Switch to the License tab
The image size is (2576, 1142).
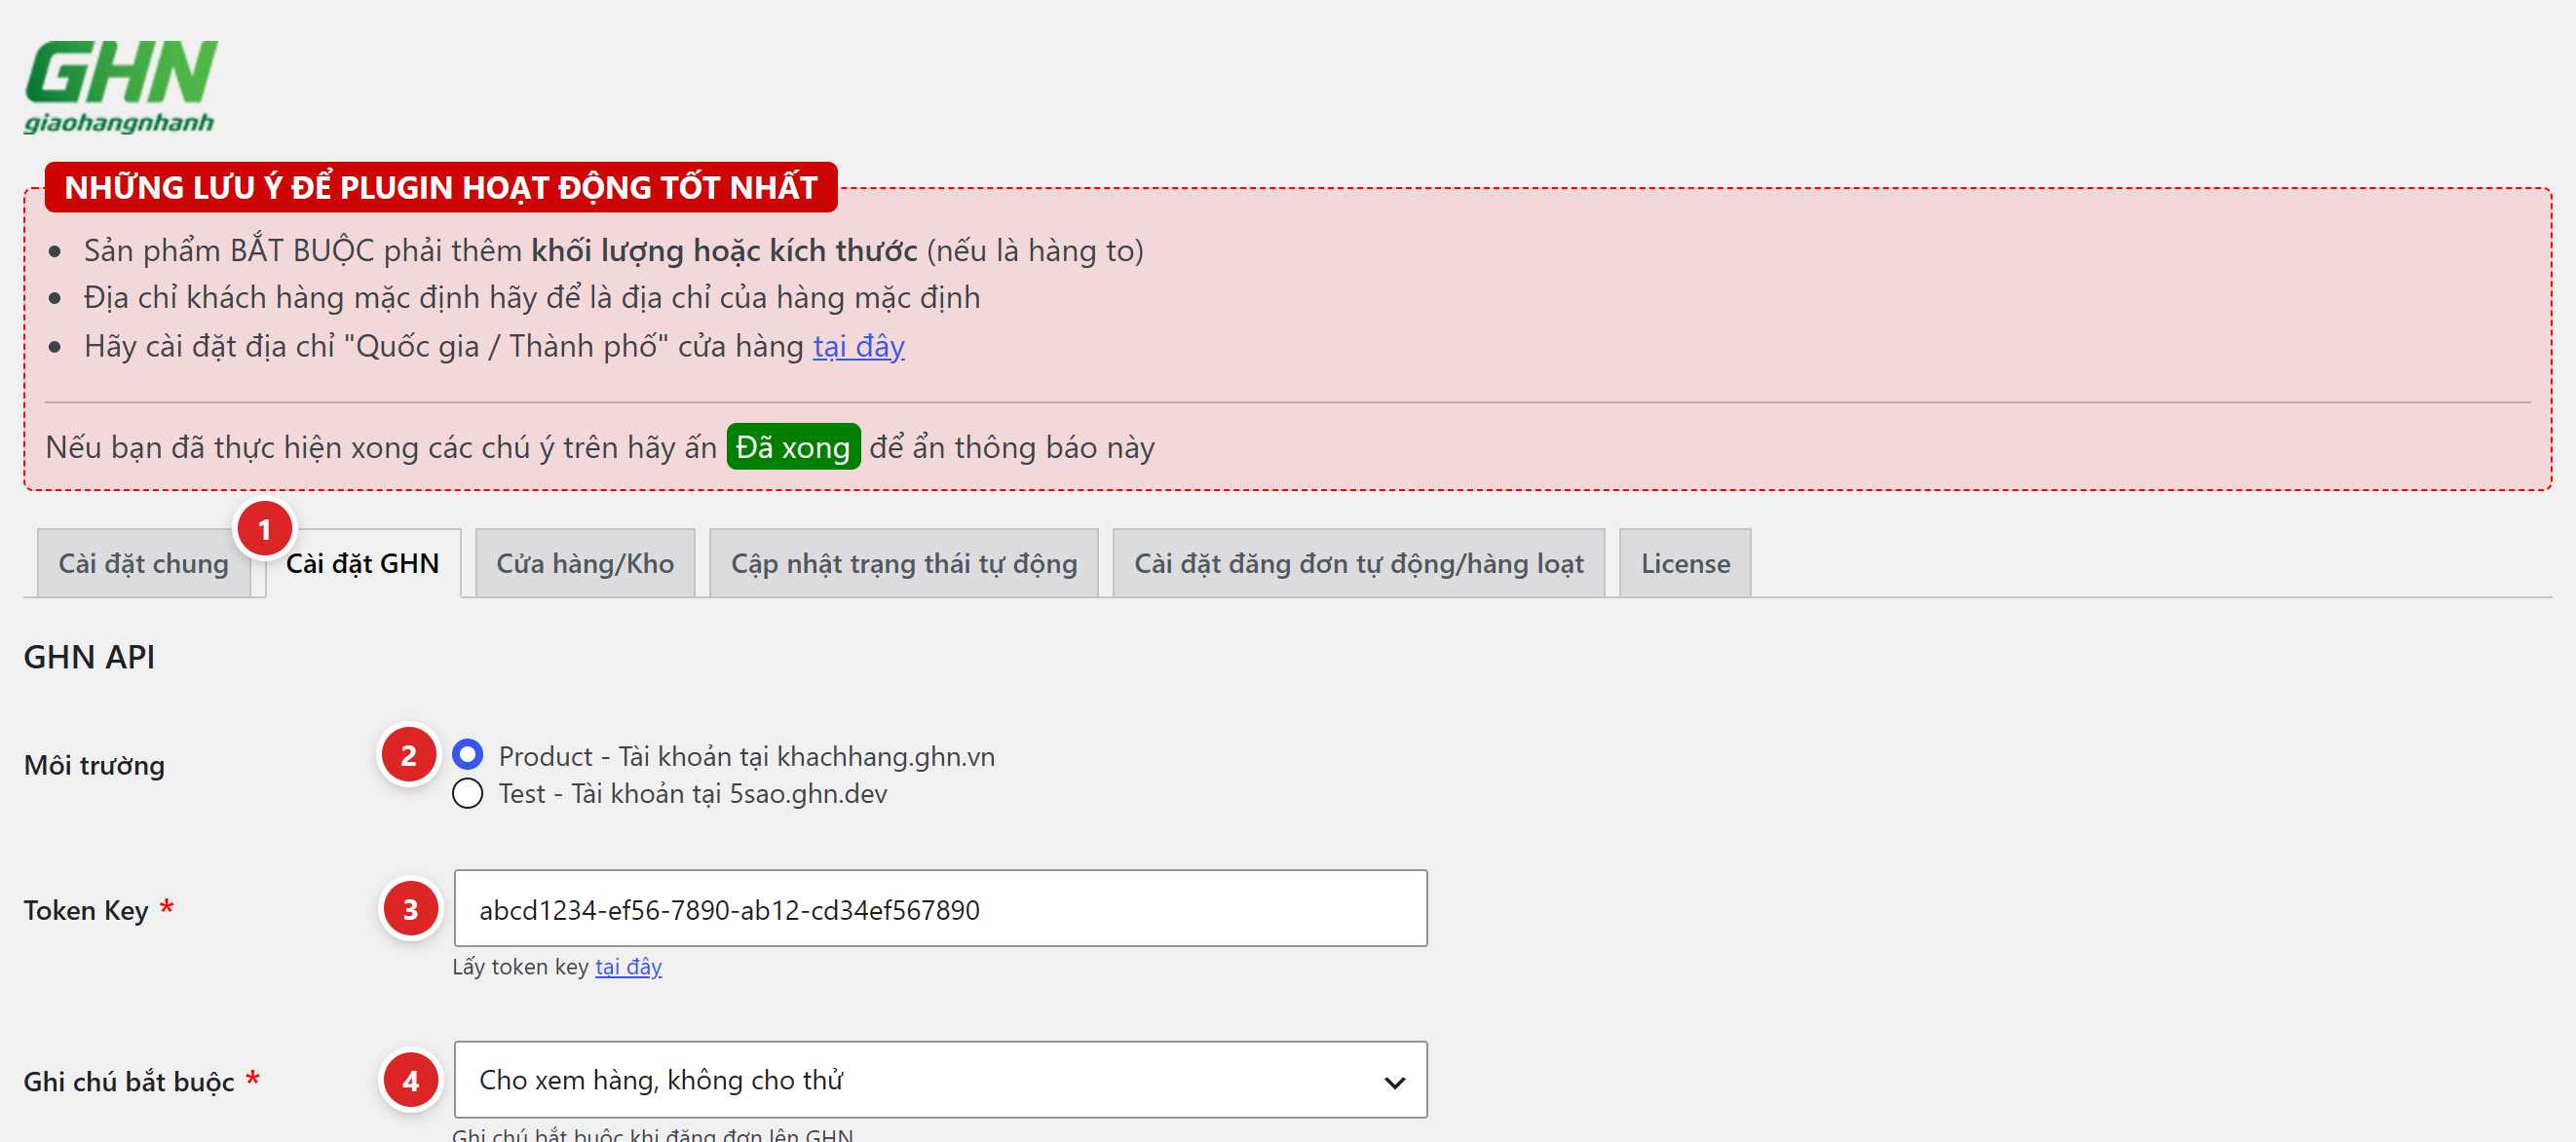1685,563
